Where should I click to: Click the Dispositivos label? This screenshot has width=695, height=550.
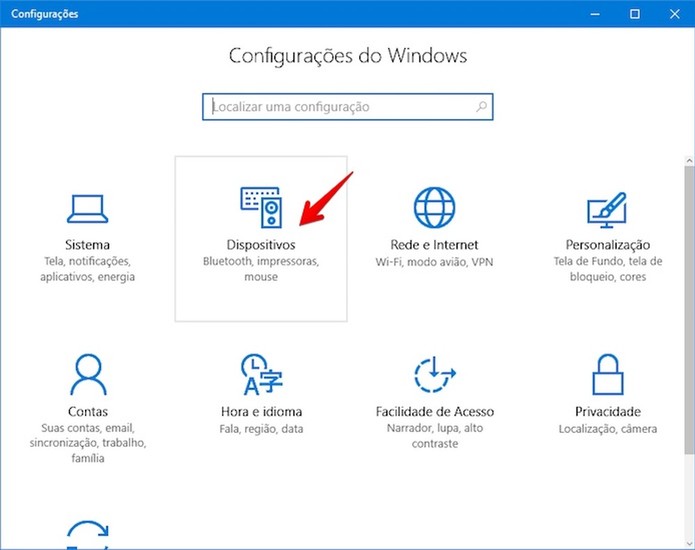coord(261,245)
